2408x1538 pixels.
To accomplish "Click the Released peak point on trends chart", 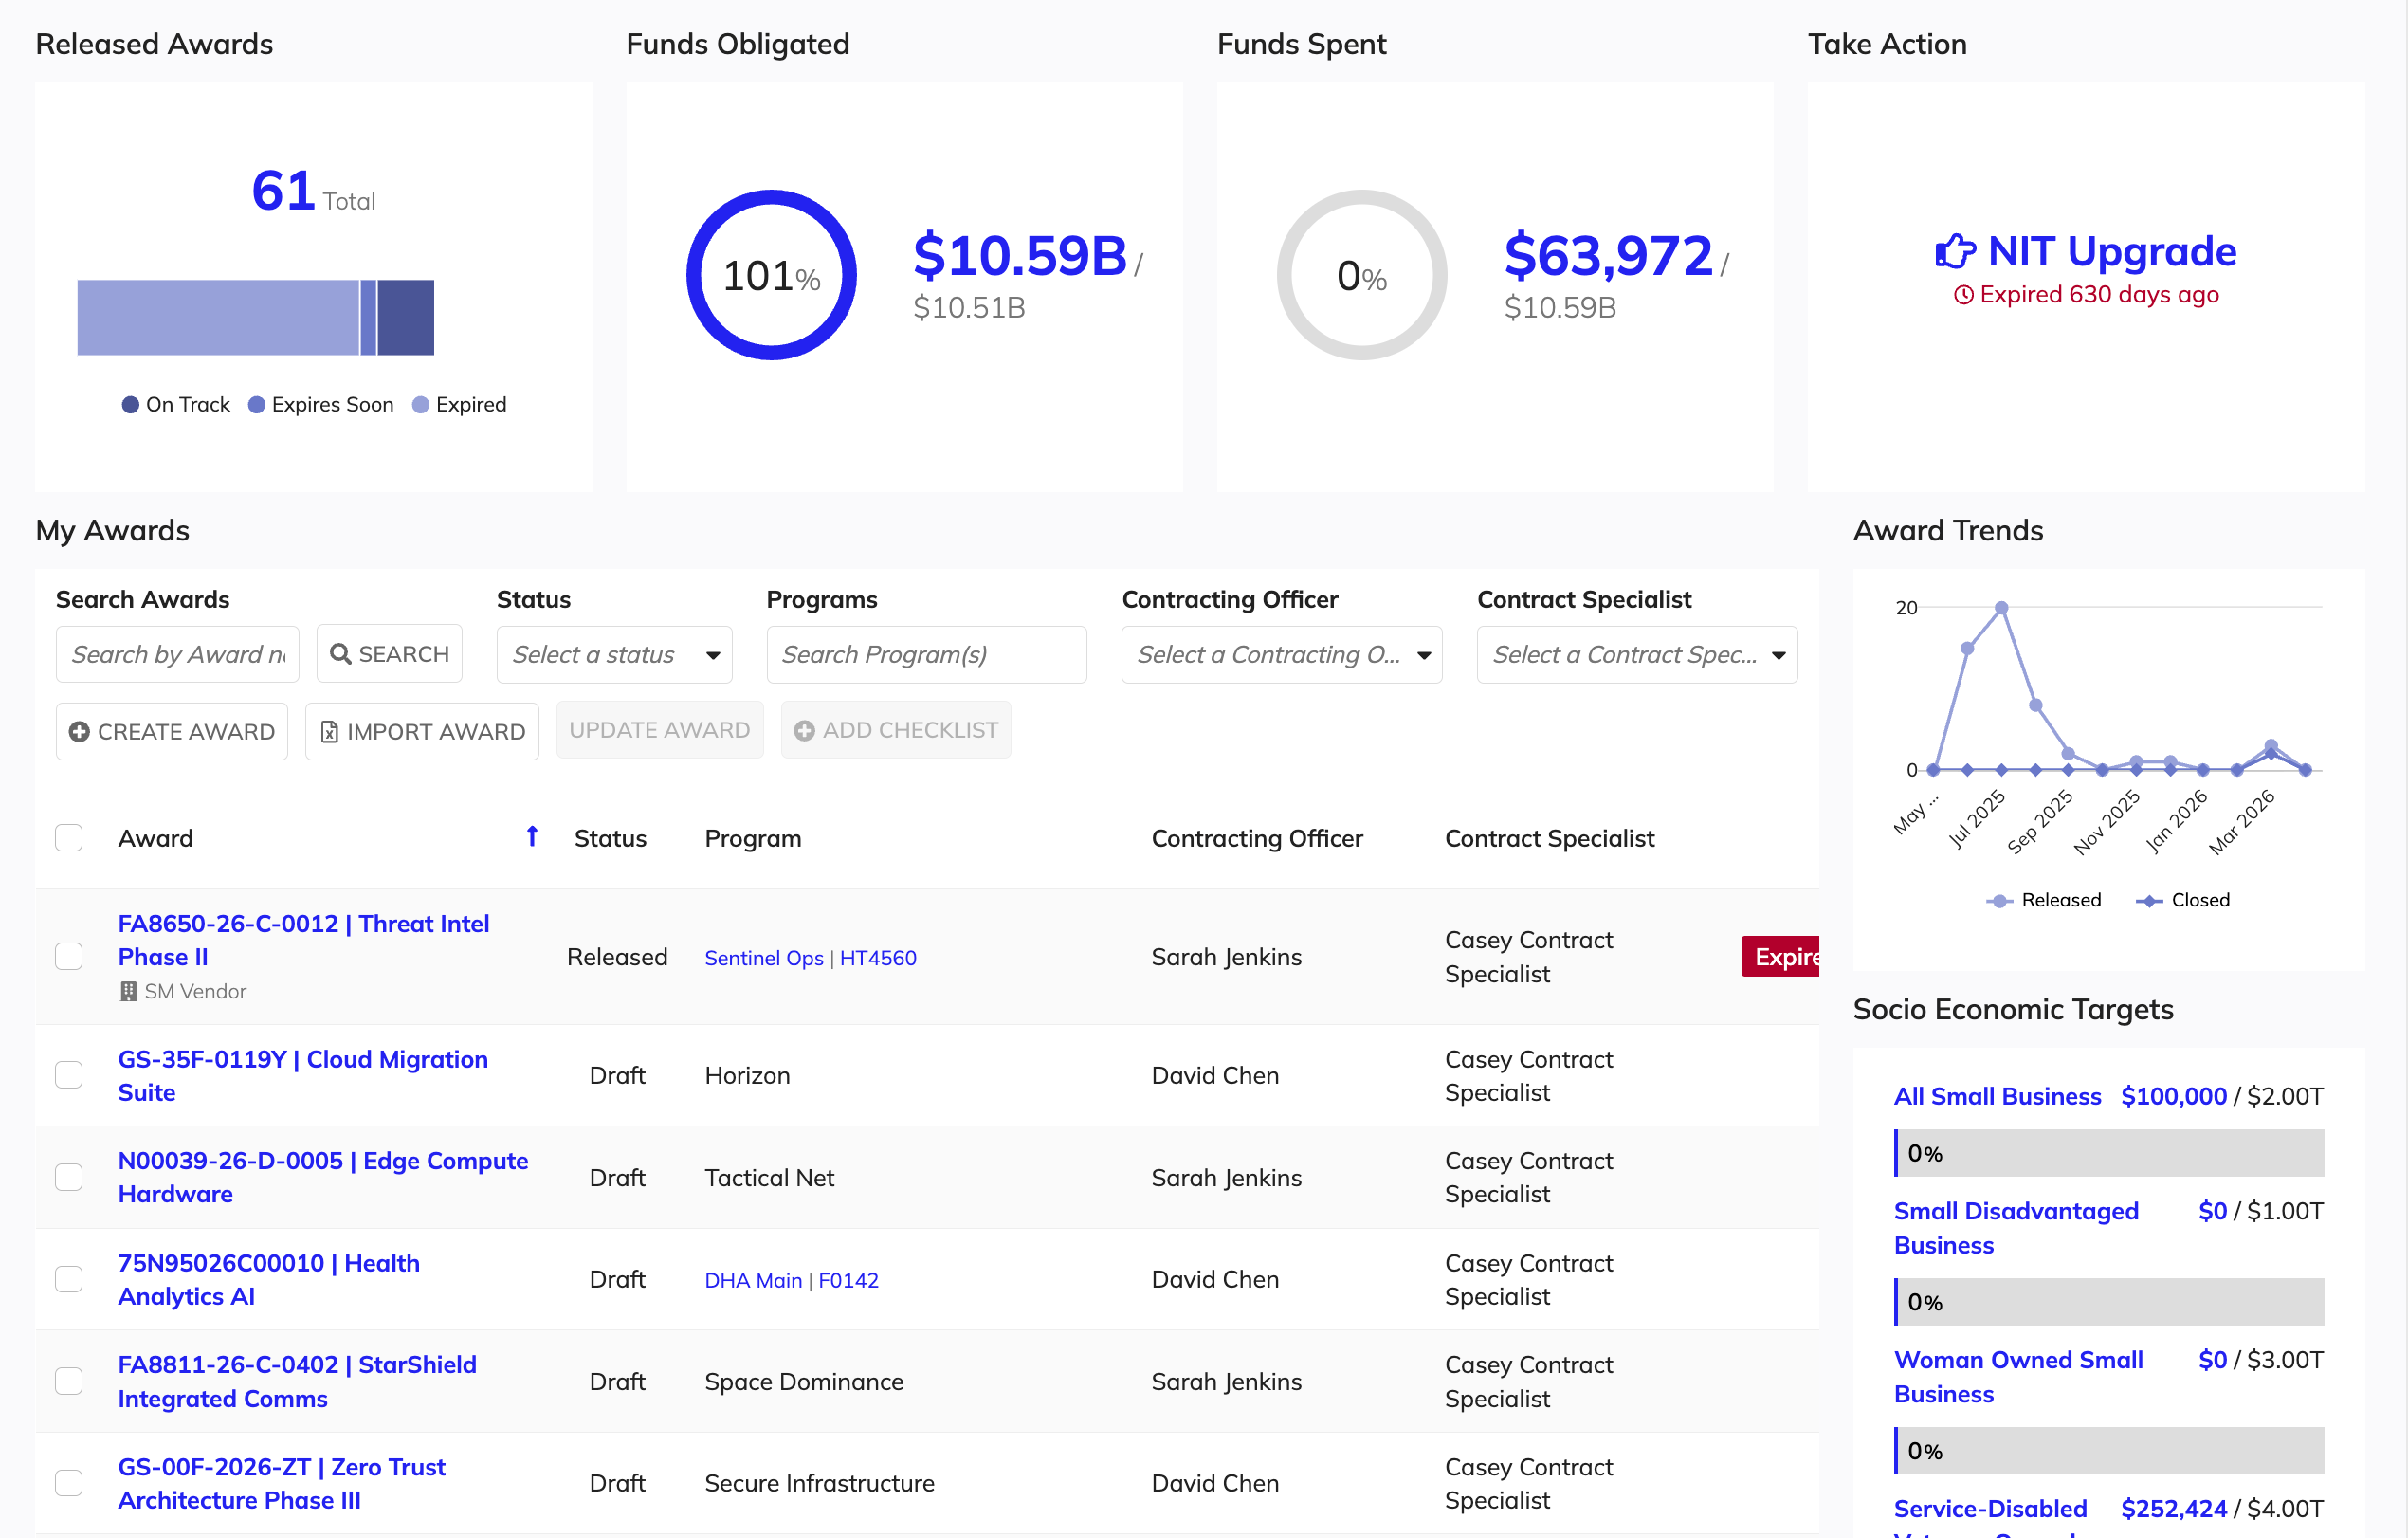I will click(2002, 608).
